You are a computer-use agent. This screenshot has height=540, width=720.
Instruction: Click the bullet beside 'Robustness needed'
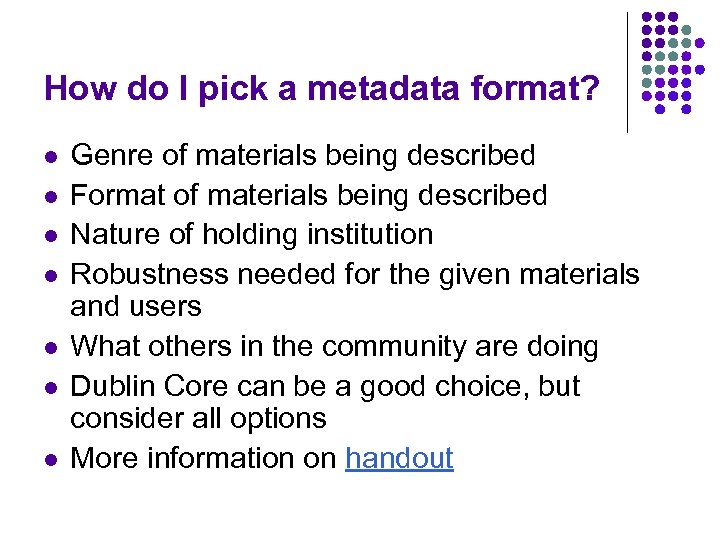[x=49, y=276]
